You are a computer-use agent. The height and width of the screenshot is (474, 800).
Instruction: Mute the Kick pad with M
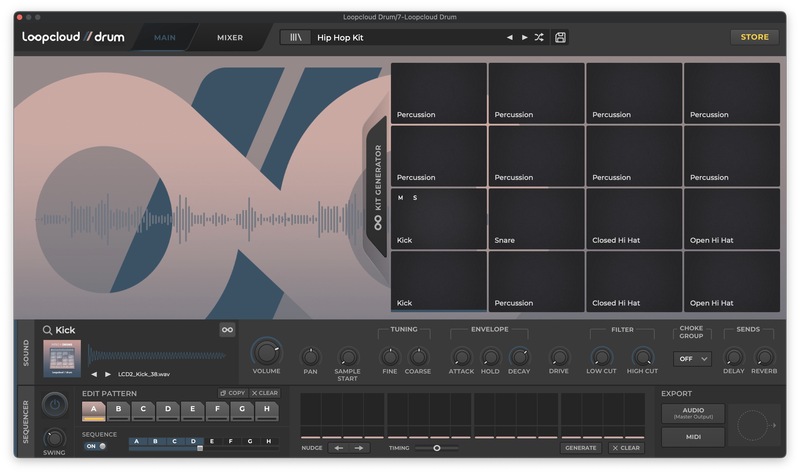(401, 198)
